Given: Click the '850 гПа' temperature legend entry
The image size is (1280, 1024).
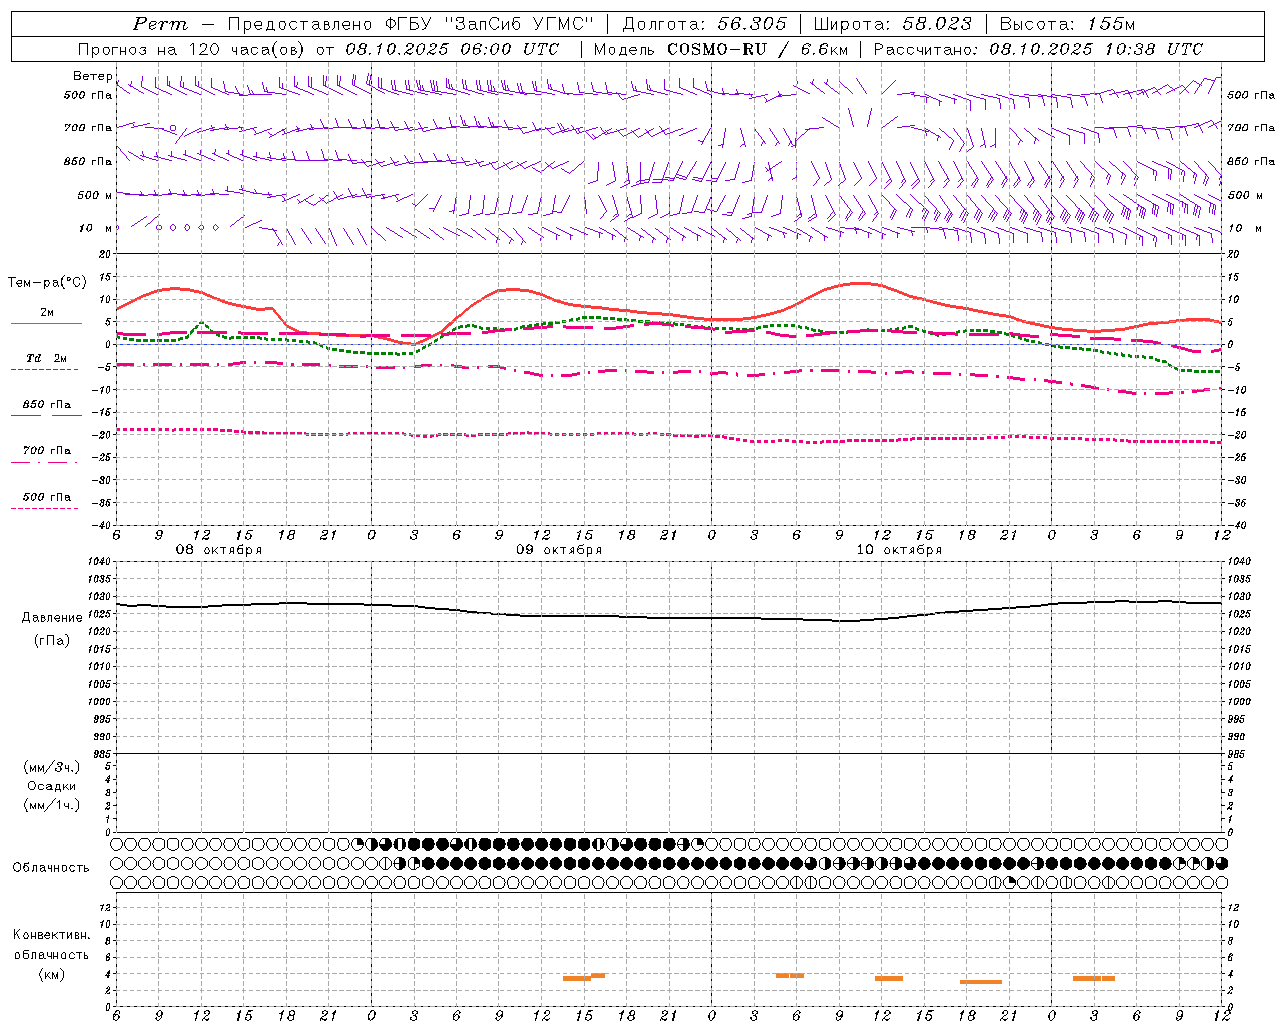Looking at the screenshot, I should [x=47, y=405].
